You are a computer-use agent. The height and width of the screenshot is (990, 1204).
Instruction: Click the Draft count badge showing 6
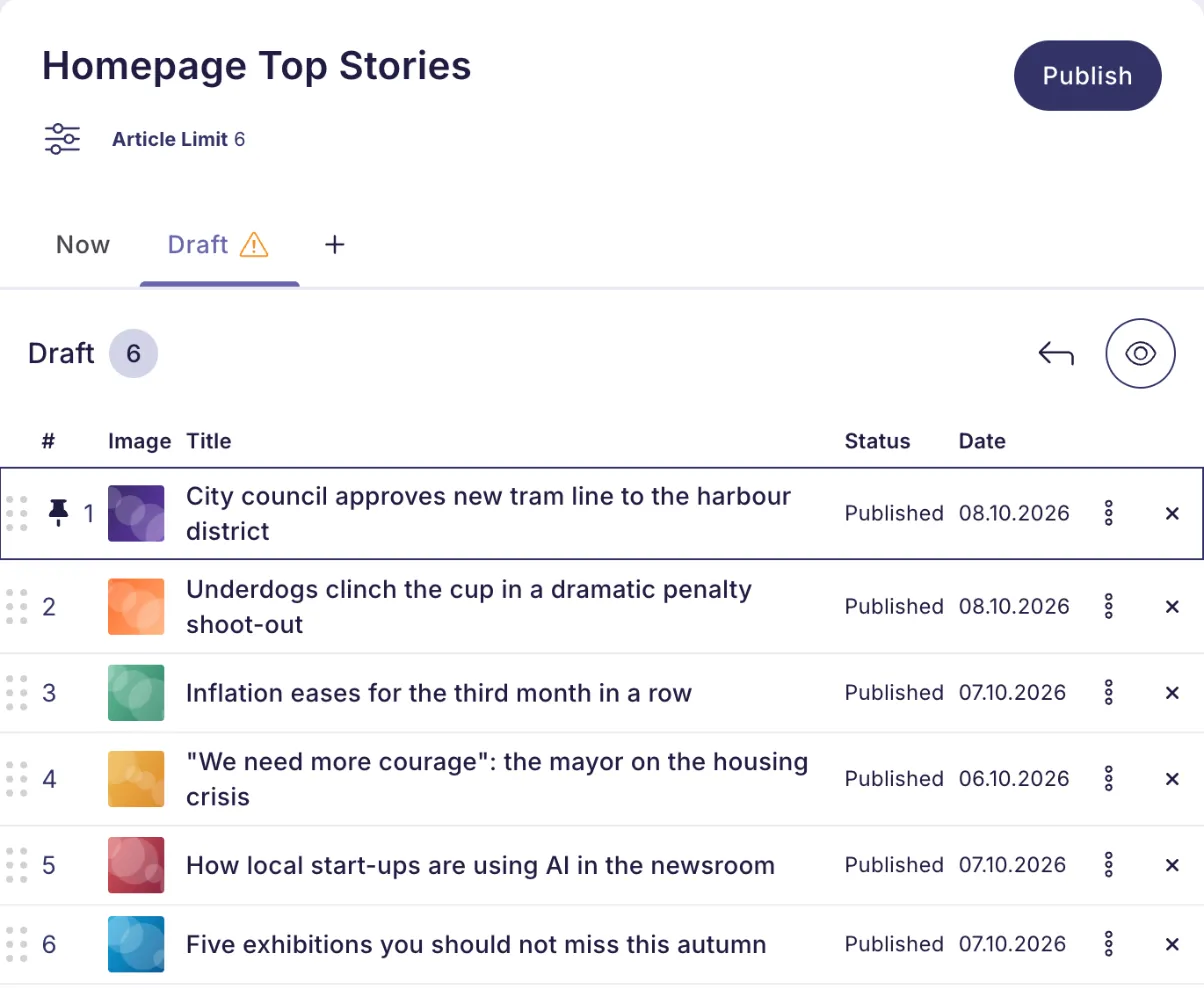133,354
